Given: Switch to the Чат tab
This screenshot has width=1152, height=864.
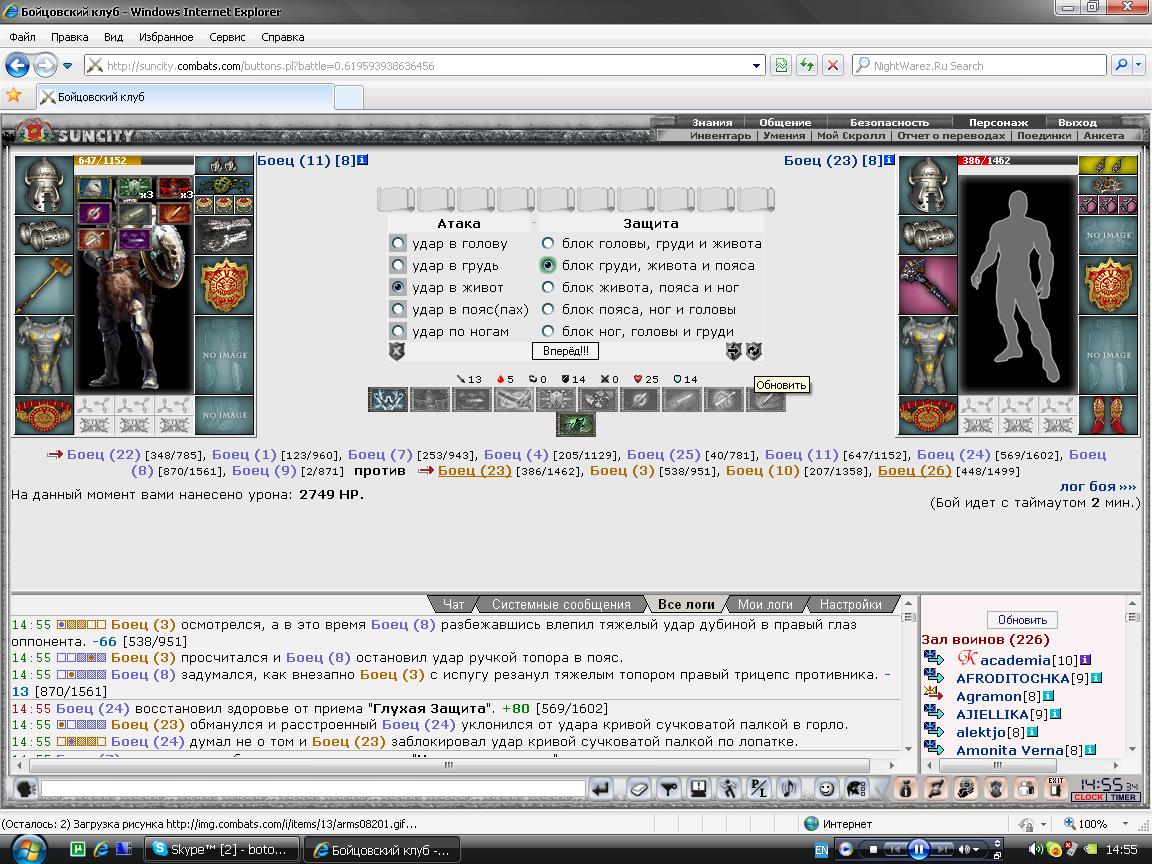Looking at the screenshot, I should pyautogui.click(x=453, y=604).
